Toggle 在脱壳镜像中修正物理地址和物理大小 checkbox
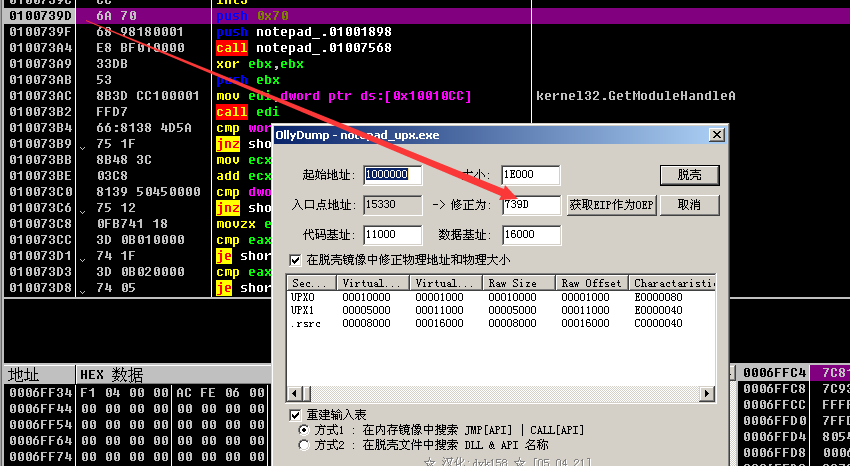This screenshot has height=466, width=850. pyautogui.click(x=295, y=260)
